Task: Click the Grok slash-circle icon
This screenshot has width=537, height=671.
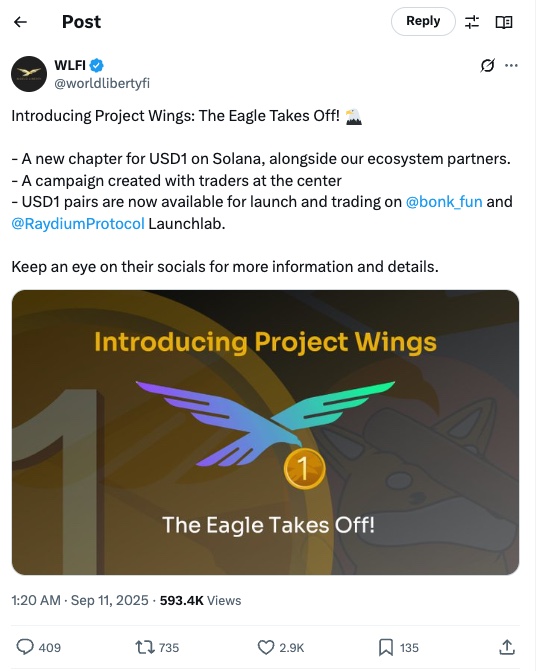Action: pos(487,65)
